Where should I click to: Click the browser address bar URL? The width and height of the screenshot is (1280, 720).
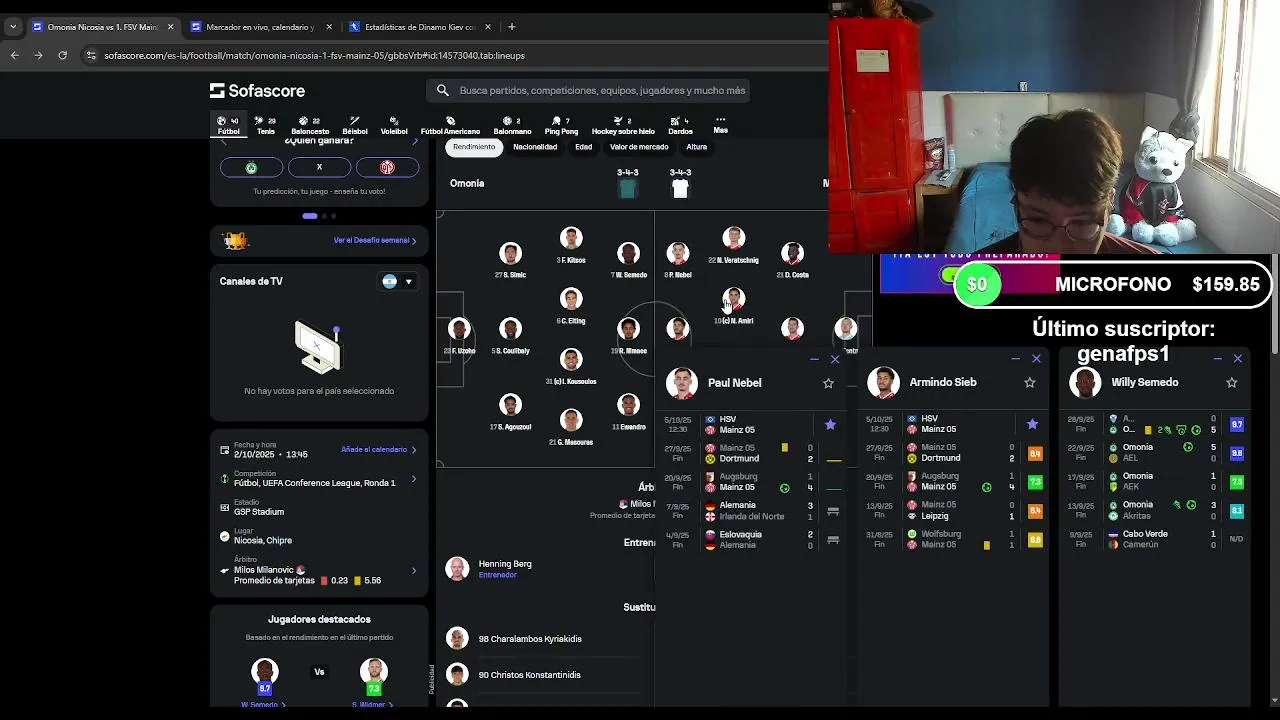click(x=314, y=56)
